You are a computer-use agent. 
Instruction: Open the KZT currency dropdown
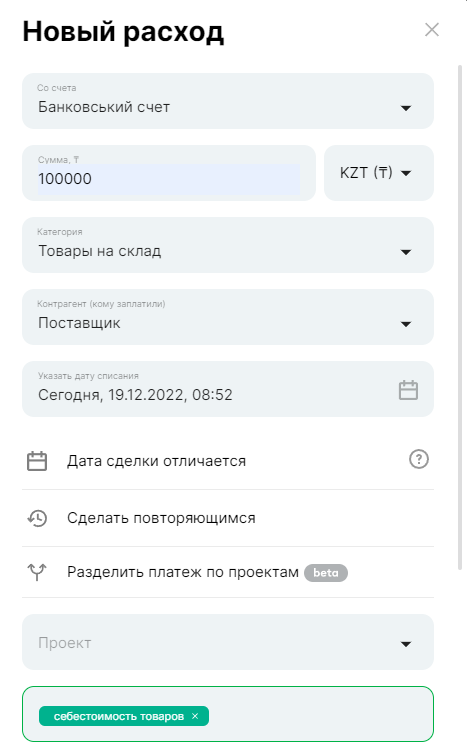coord(379,173)
